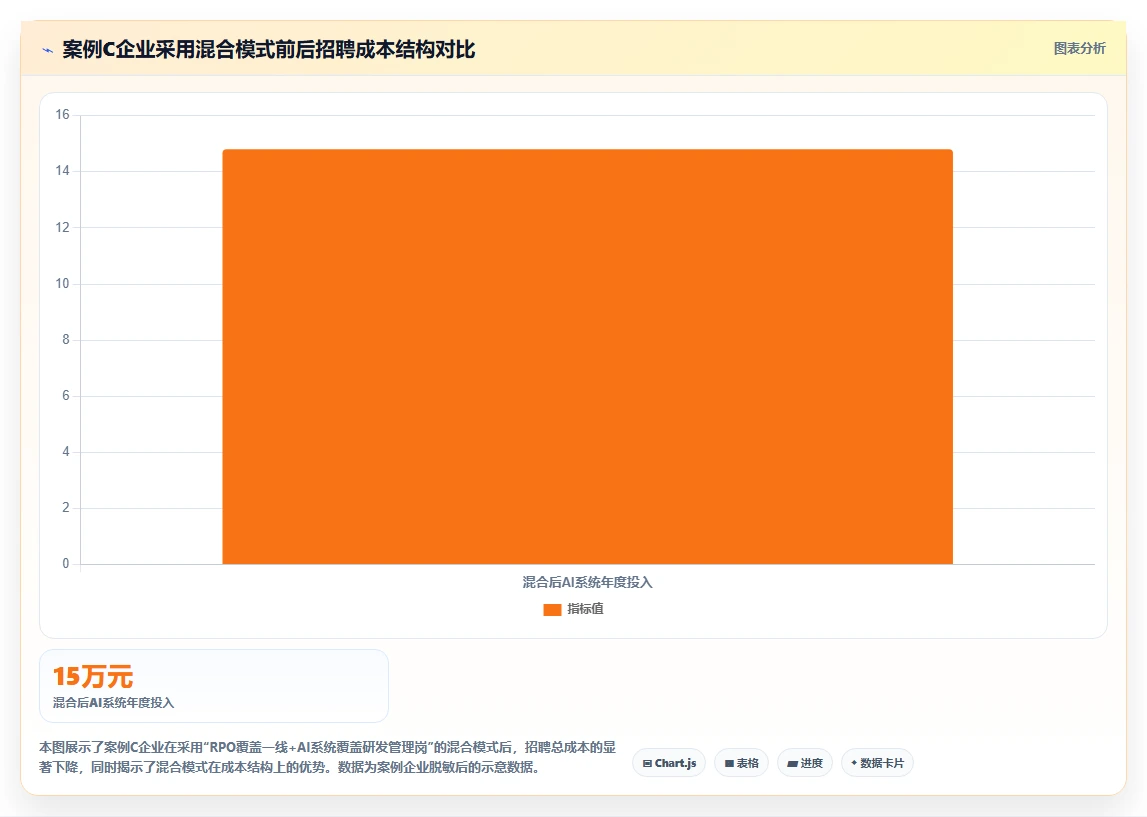Click the y-axis value 4

point(66,452)
